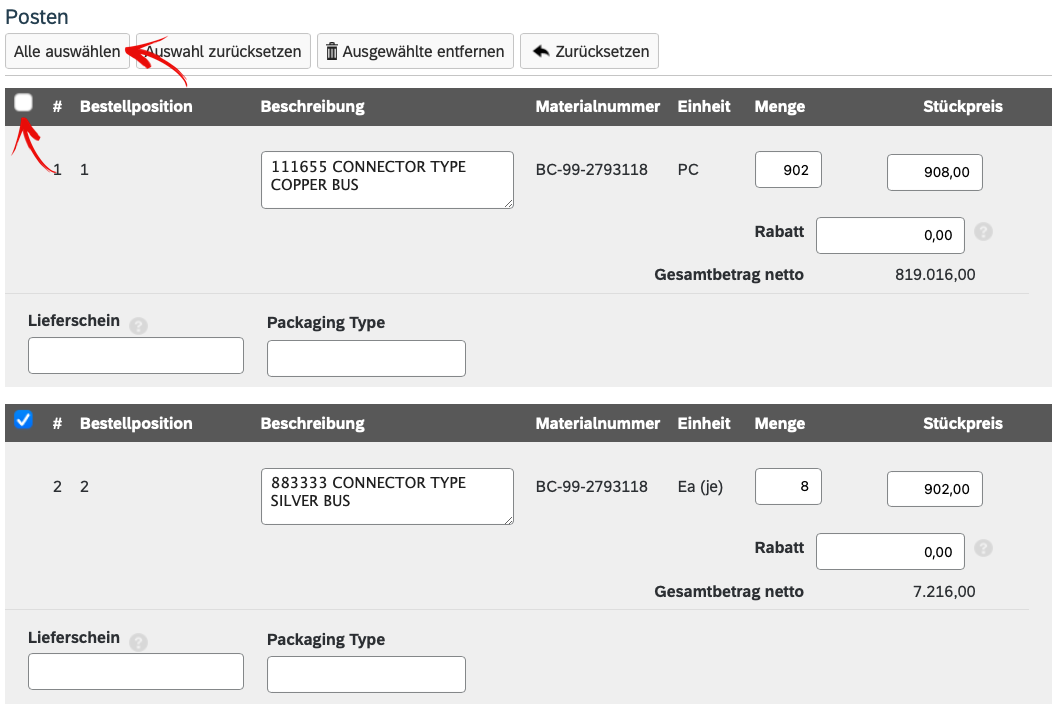Click second item's Lieferschein input field
Screen dimensions: 1058x710
click(136, 671)
